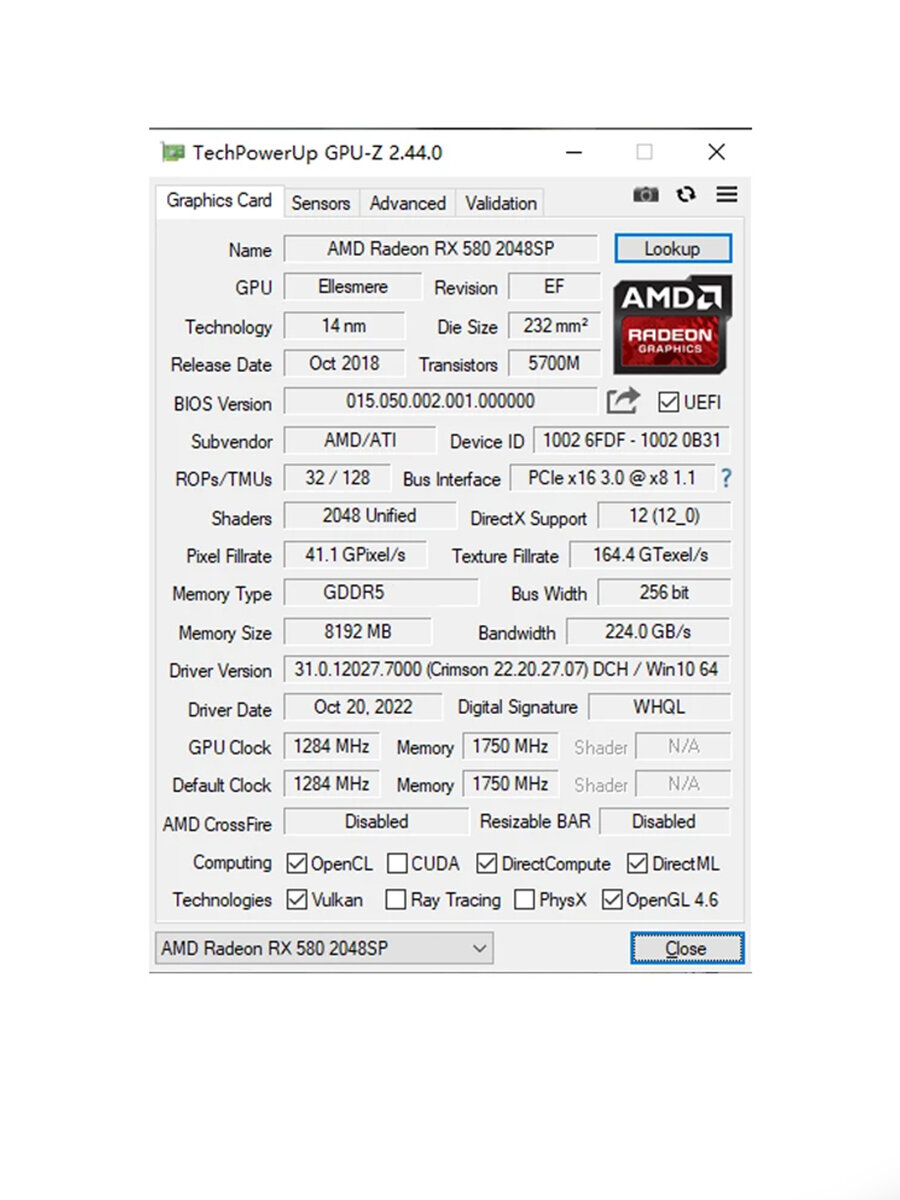
Task: Click the Default Clock field 1284 MHz
Action: point(332,784)
